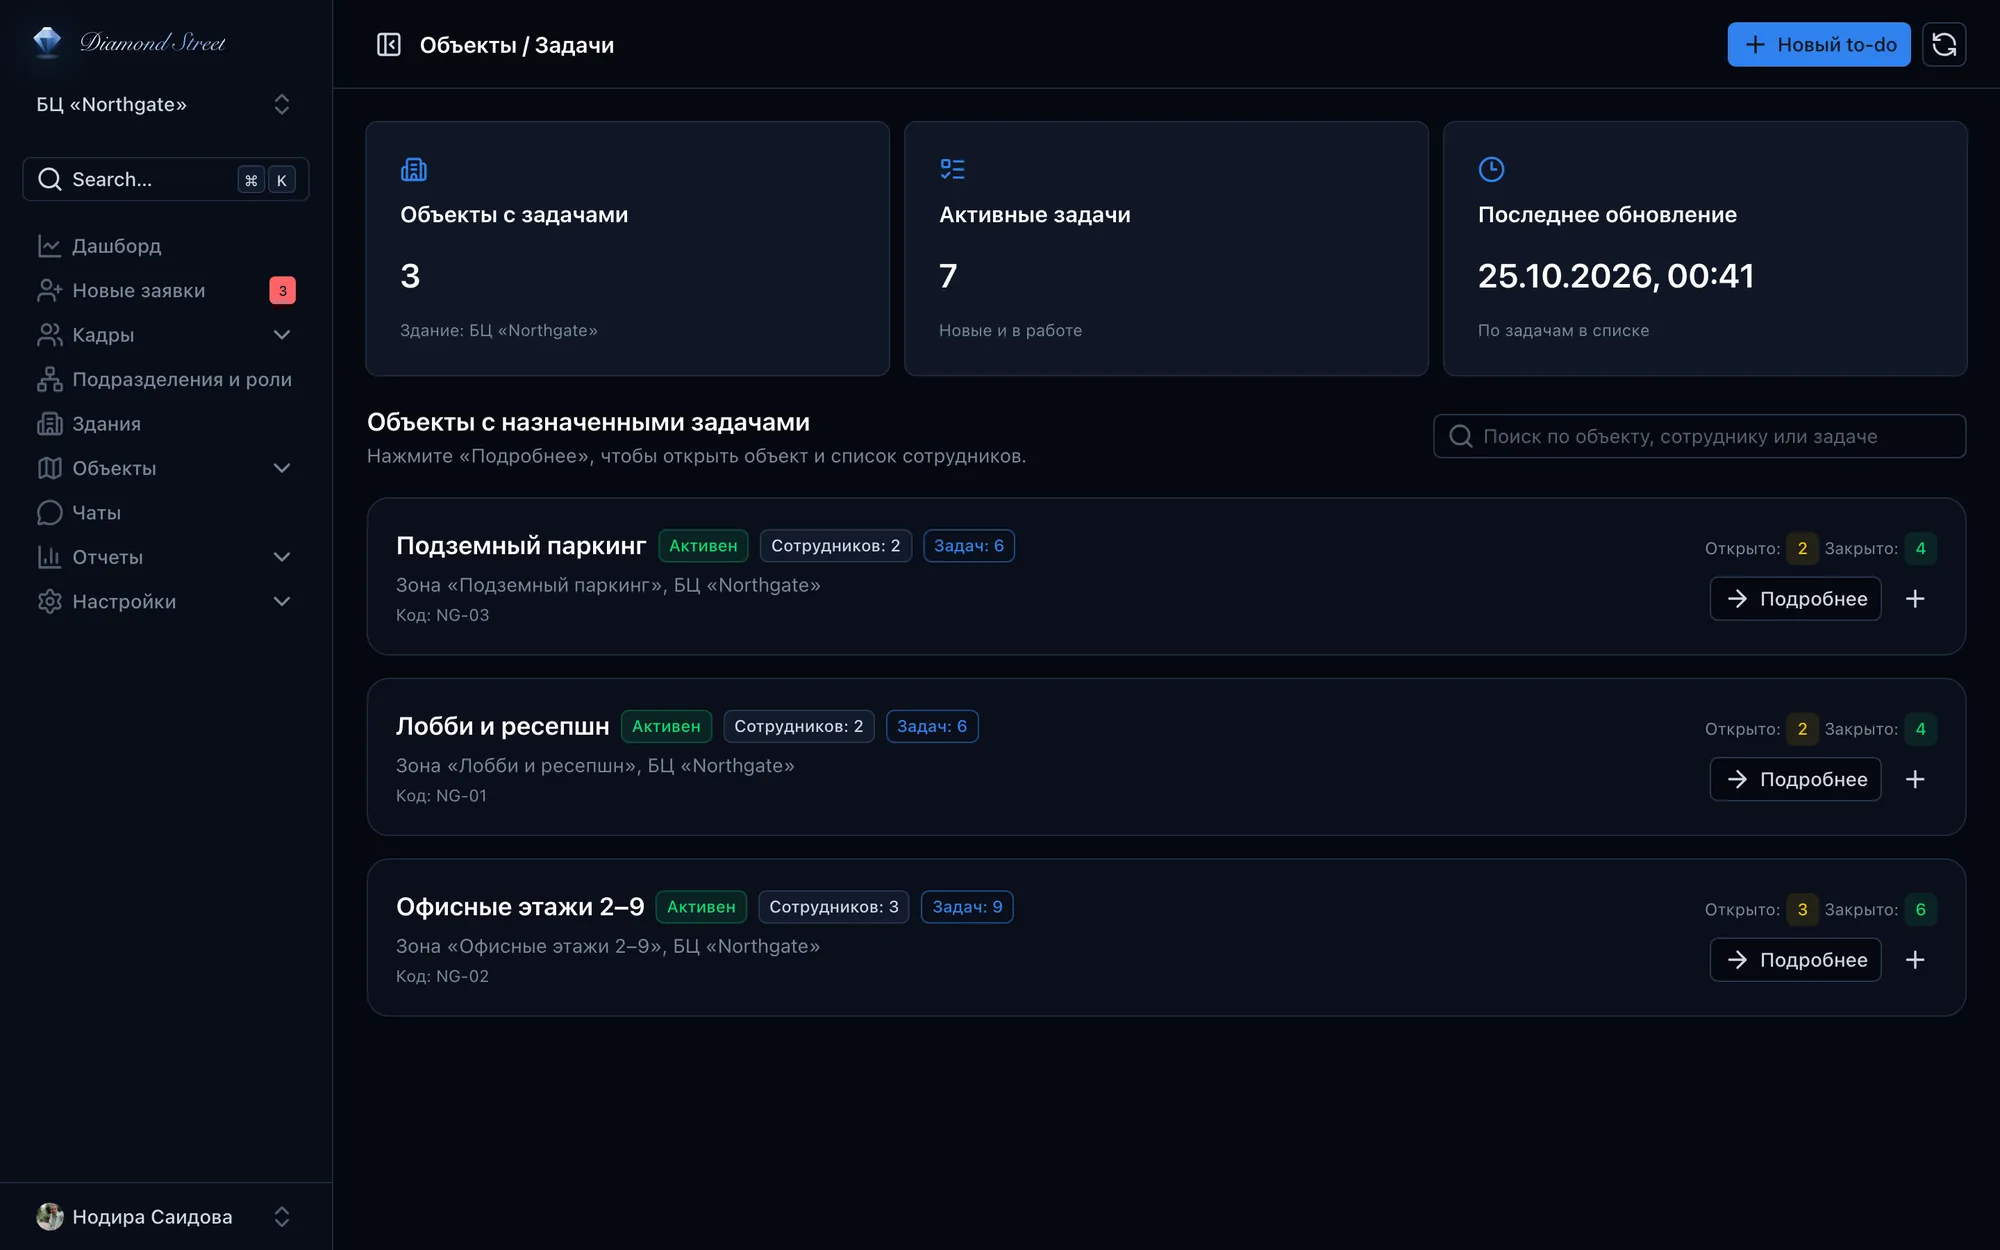Viewport: 2000px width, 1250px height.
Task: Open Чаты in sidebar
Action: [166, 513]
